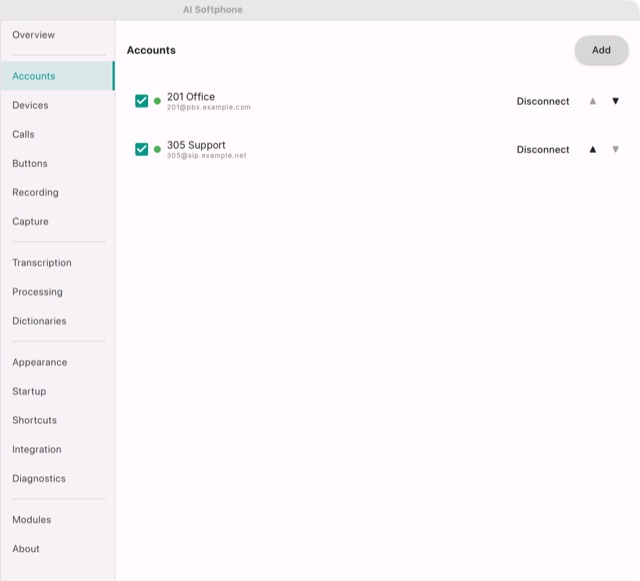Add a new account

pyautogui.click(x=601, y=50)
